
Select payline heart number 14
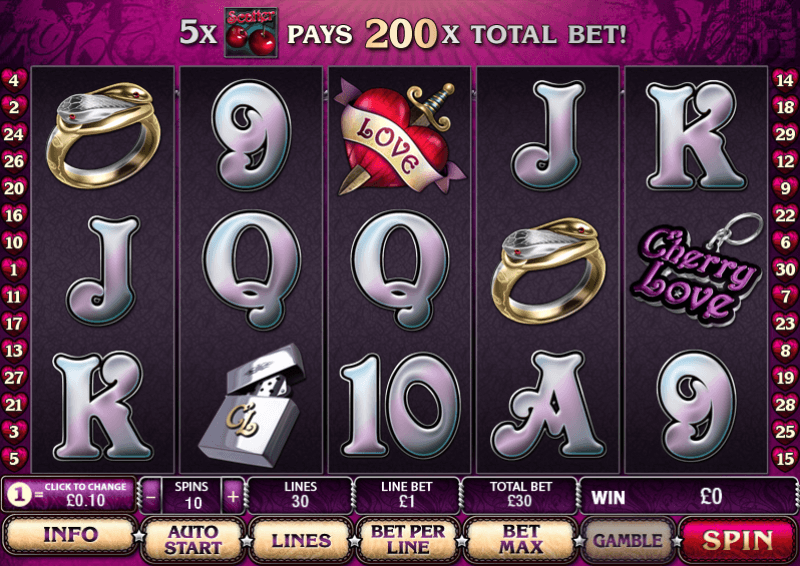click(x=785, y=80)
